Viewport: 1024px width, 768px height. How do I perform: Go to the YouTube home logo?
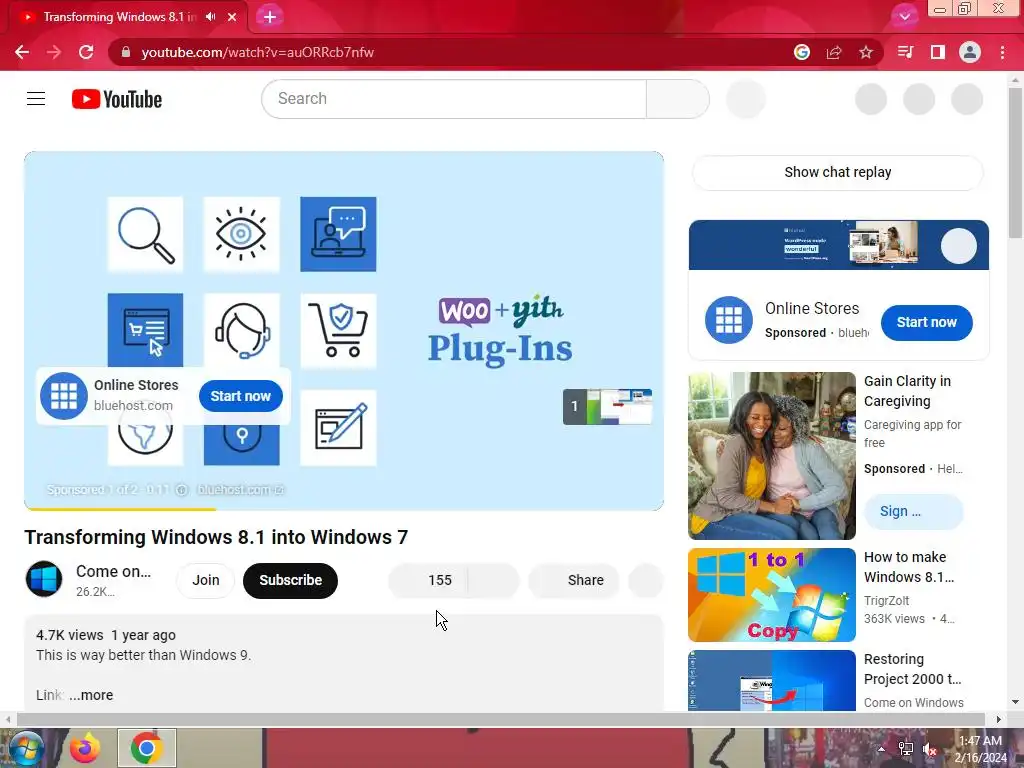(x=117, y=99)
